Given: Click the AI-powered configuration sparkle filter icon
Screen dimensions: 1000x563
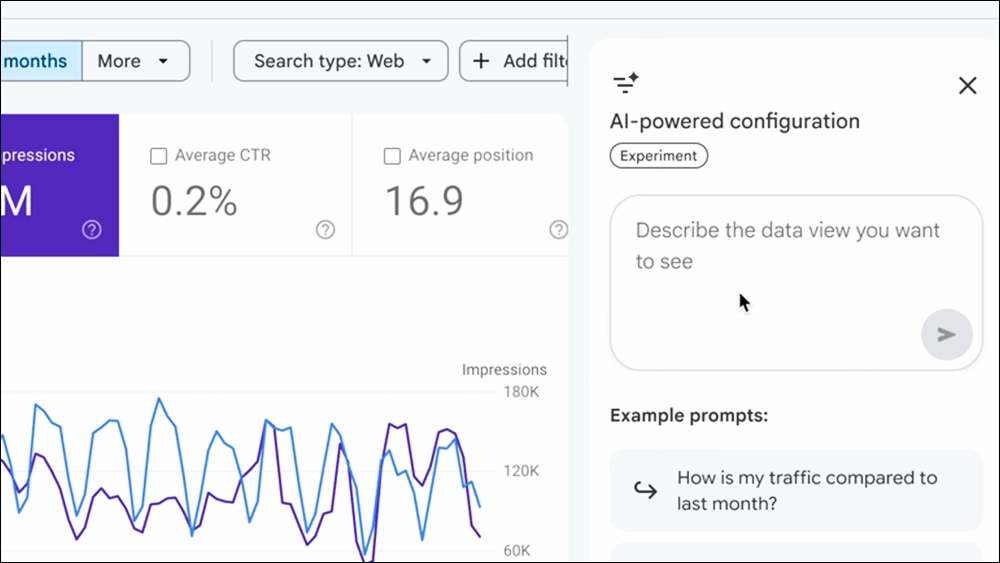Looking at the screenshot, I should coord(626,84).
